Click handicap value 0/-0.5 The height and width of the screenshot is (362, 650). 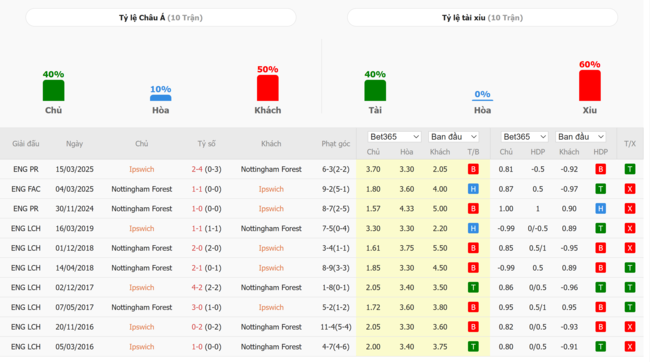(538, 228)
